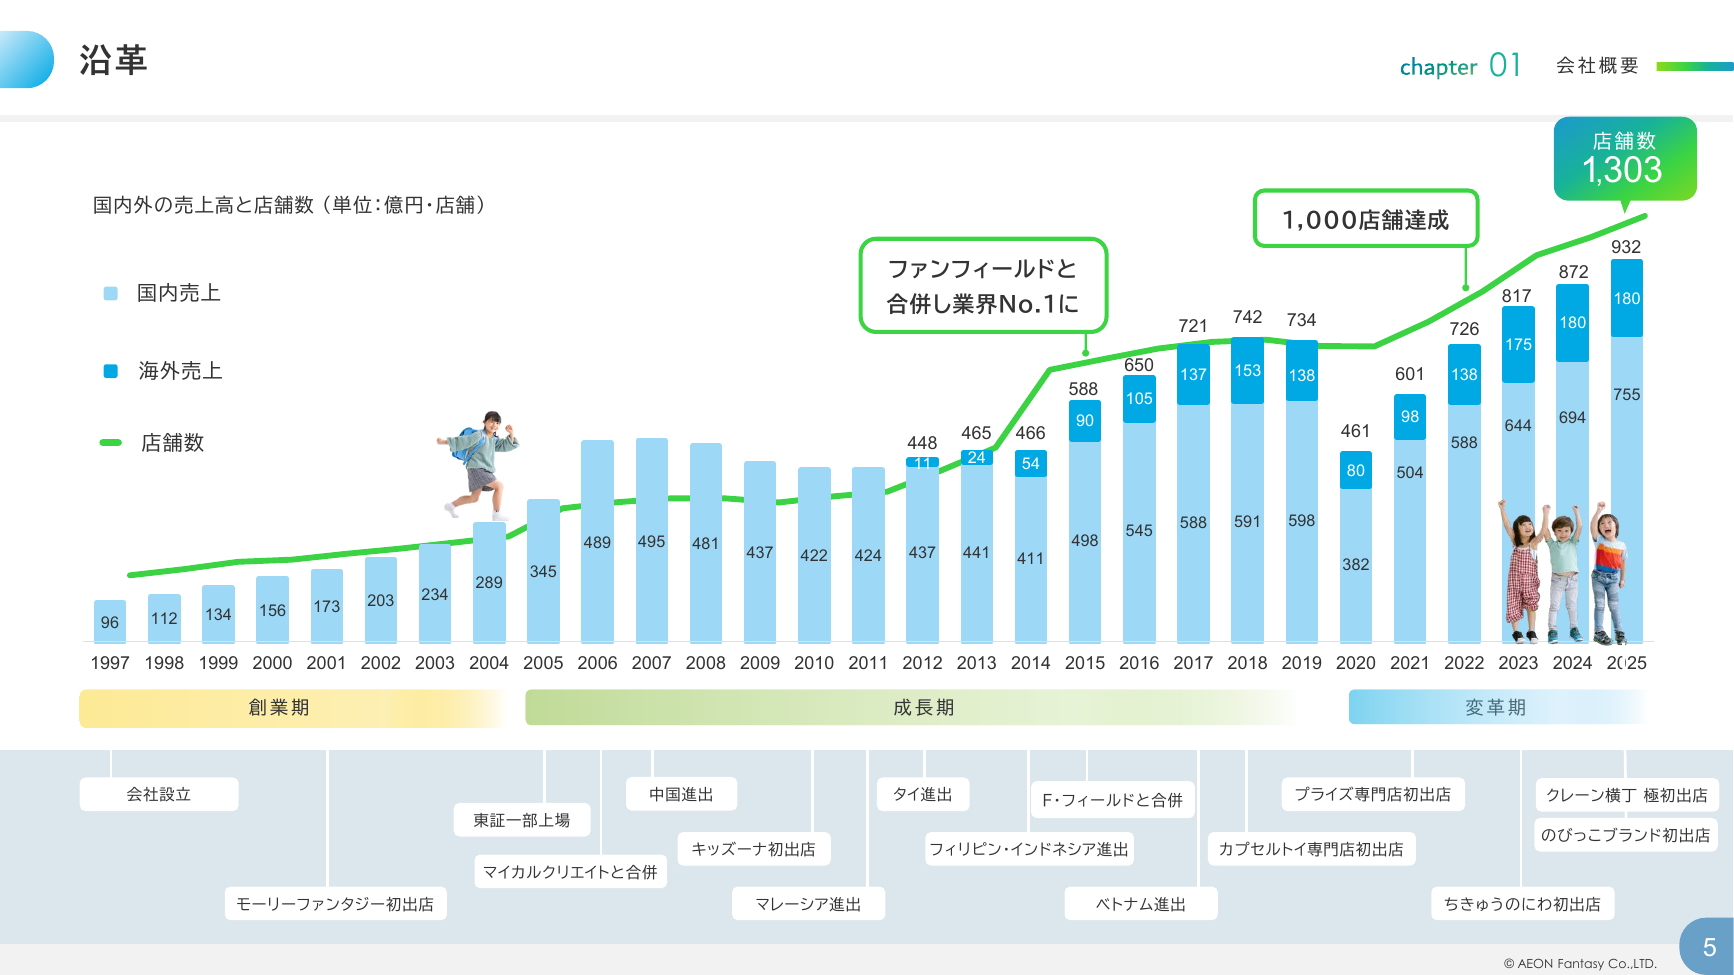Image resolution: width=1734 pixels, height=975 pixels.
Task: Click the chapter 01 label
Action: point(1460,66)
